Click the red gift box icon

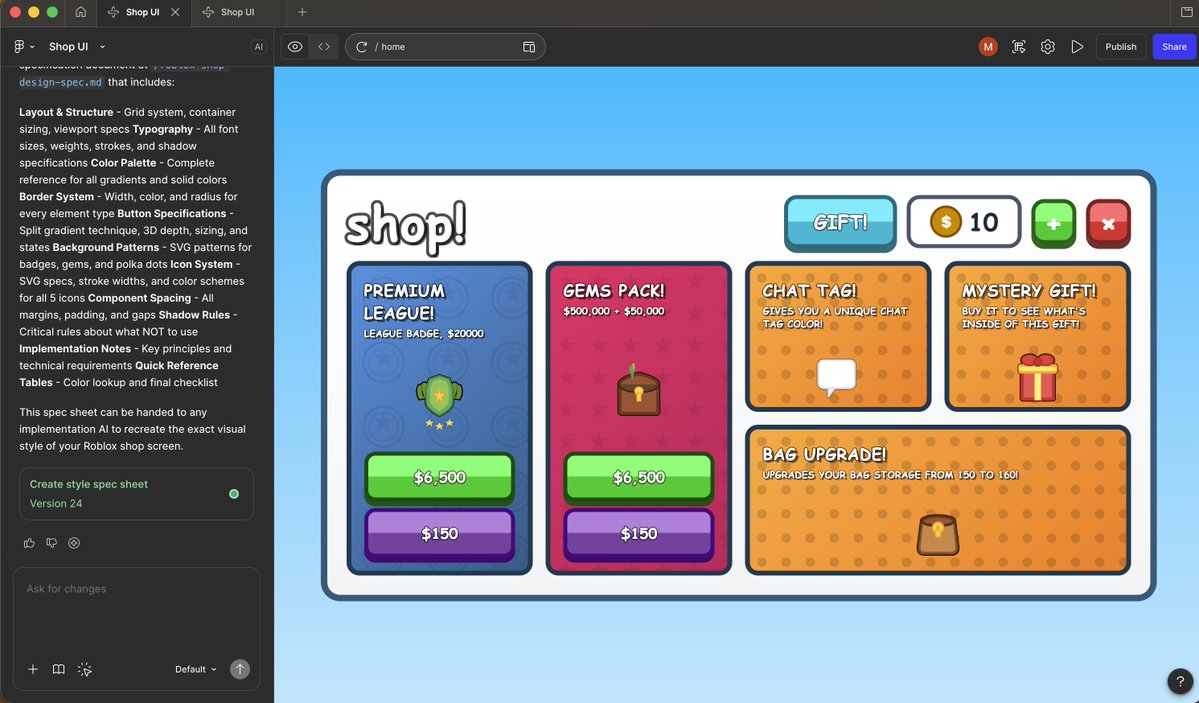[x=1038, y=377]
